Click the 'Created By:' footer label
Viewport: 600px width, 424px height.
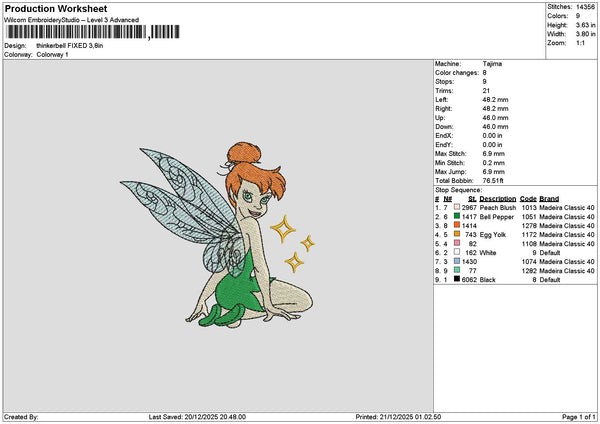click(x=21, y=417)
